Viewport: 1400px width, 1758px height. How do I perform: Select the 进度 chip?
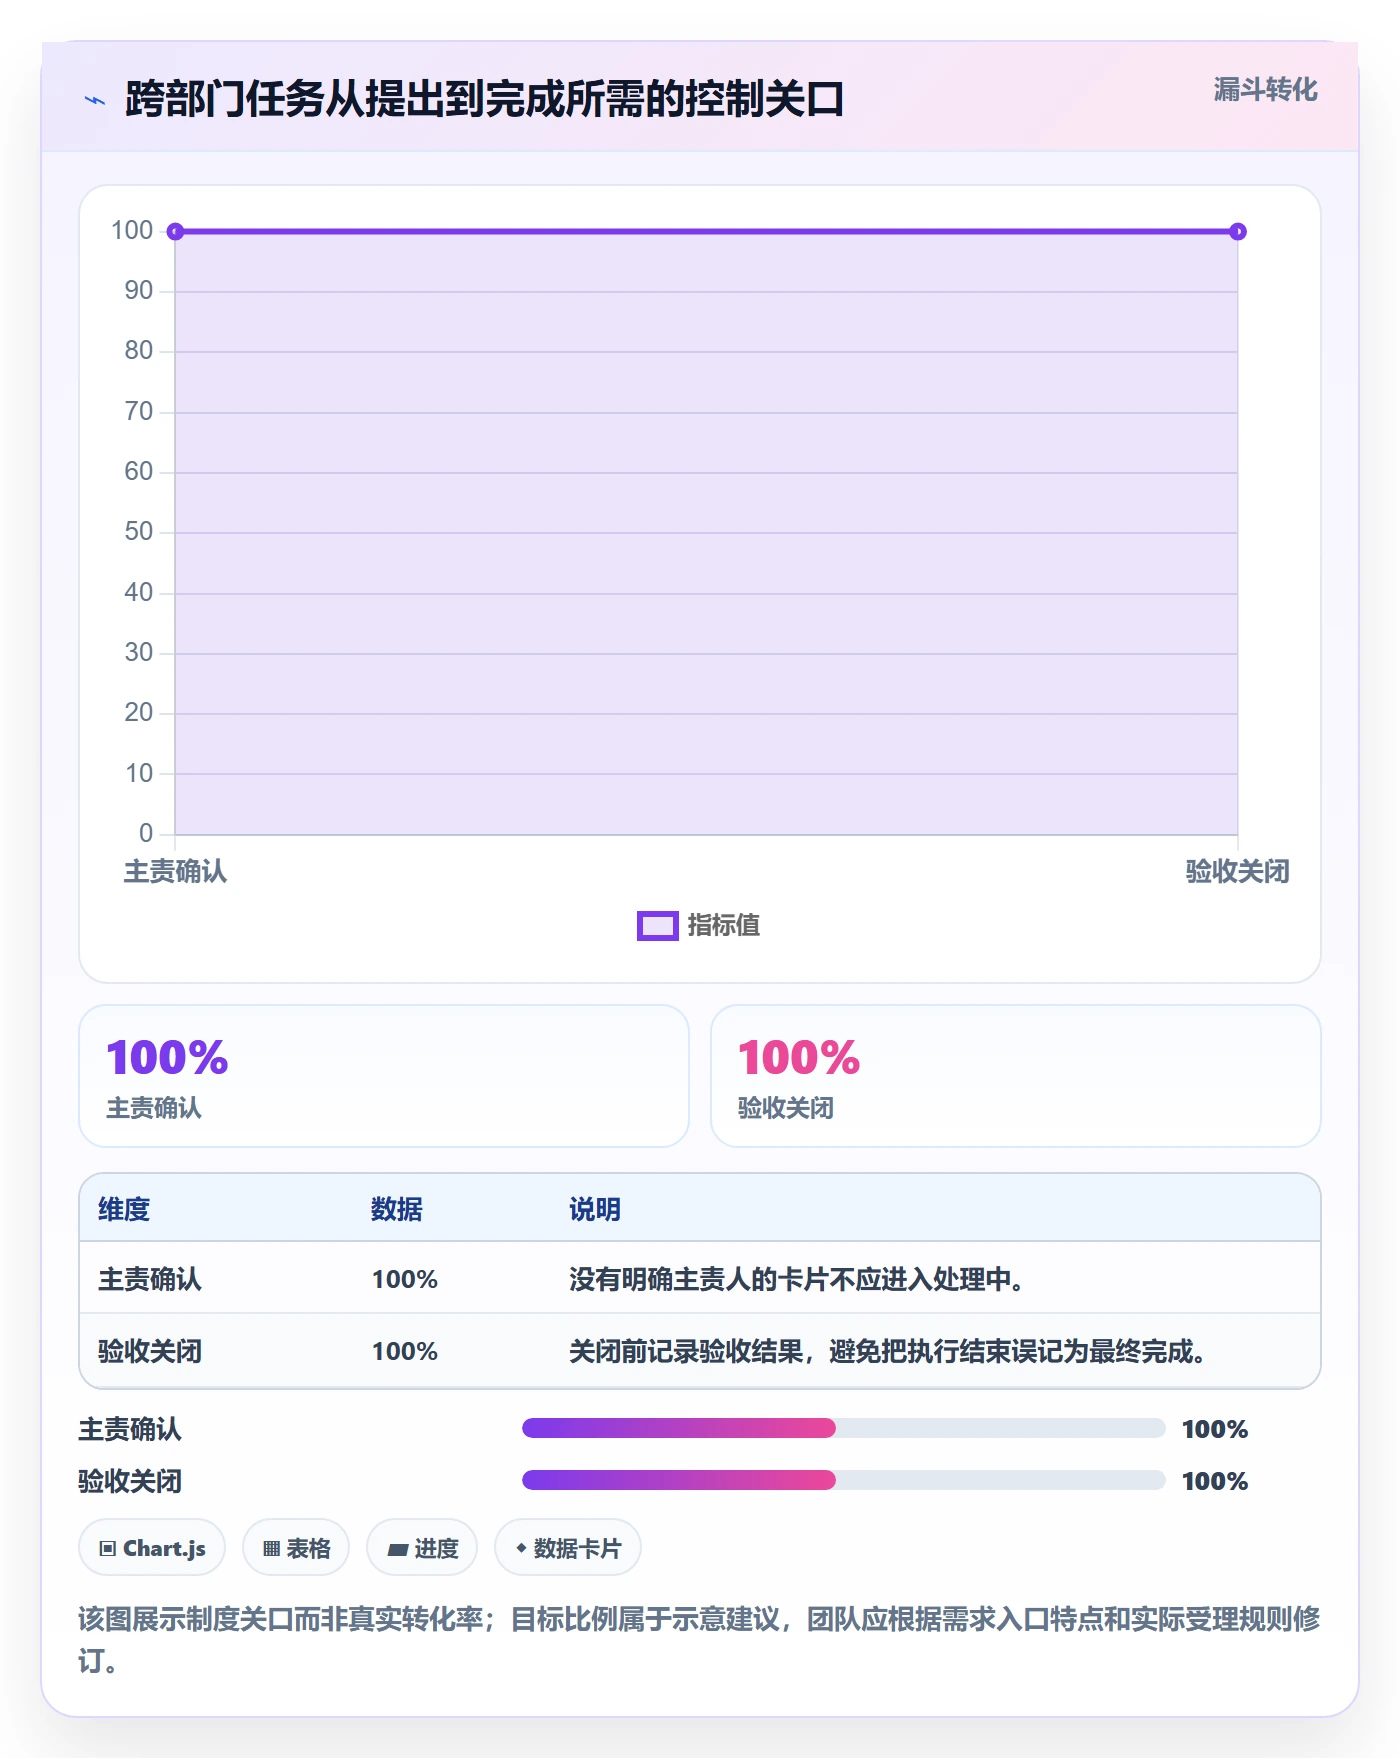tap(422, 1548)
